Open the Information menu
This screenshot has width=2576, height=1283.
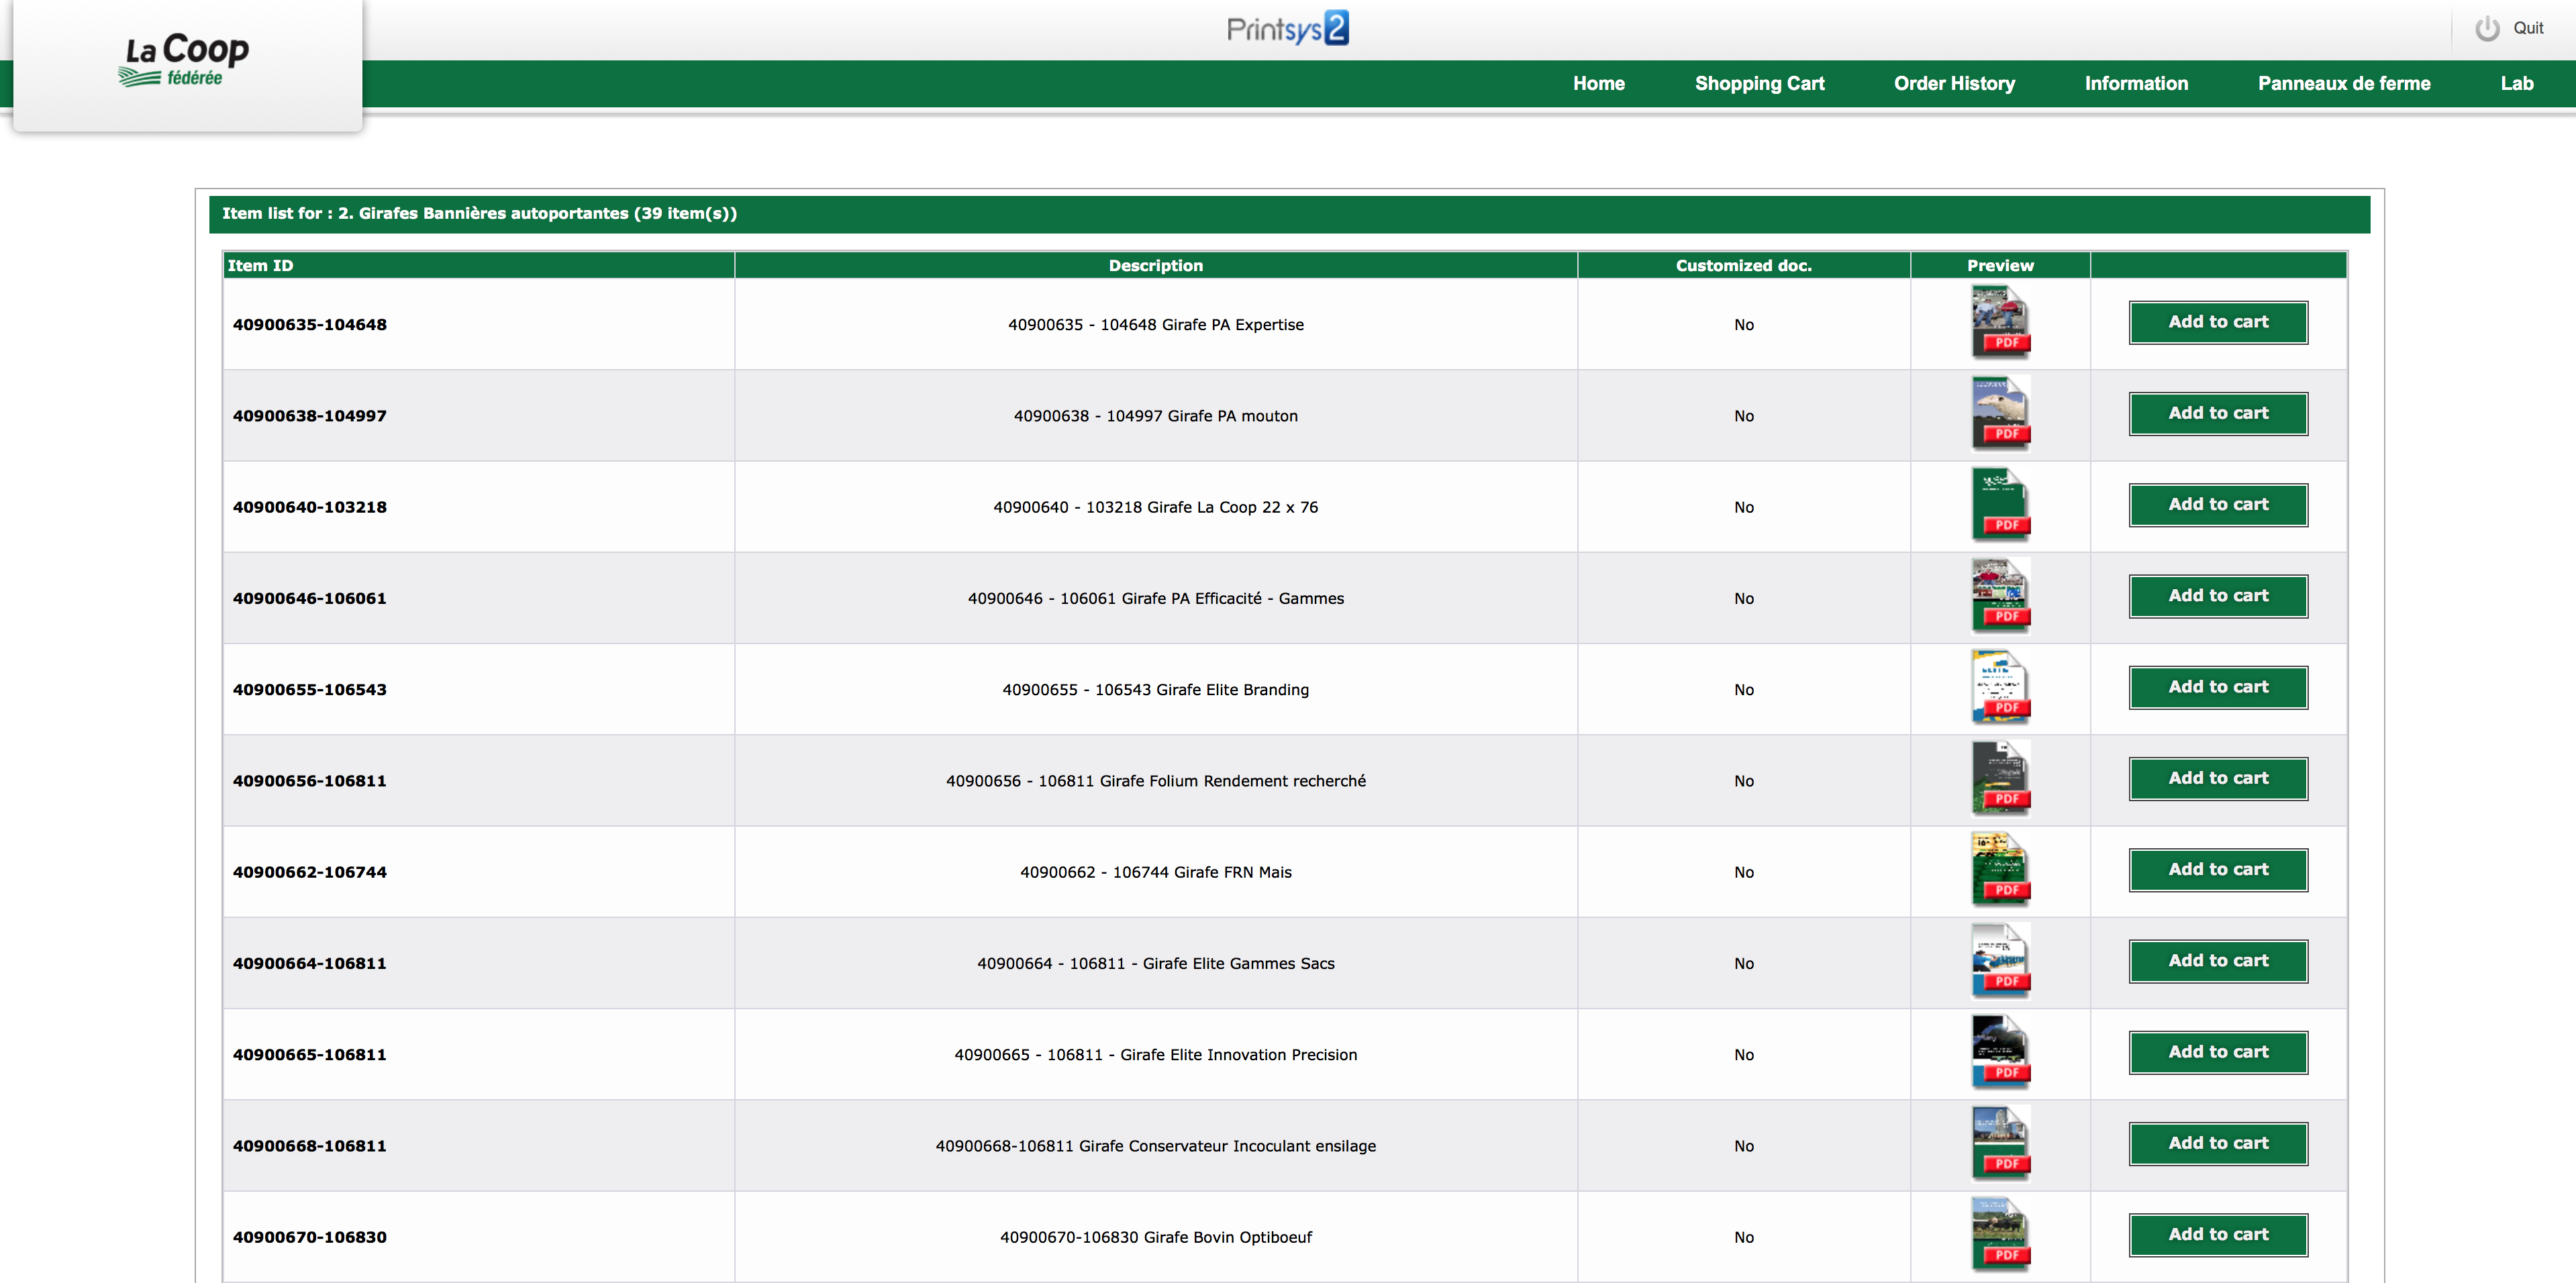tap(2136, 84)
